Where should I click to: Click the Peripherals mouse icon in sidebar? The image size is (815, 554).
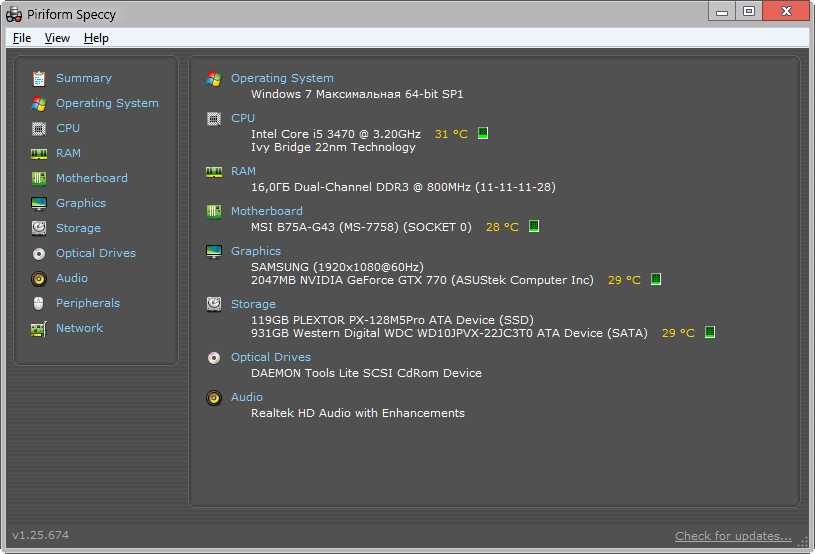pyautogui.click(x=38, y=304)
